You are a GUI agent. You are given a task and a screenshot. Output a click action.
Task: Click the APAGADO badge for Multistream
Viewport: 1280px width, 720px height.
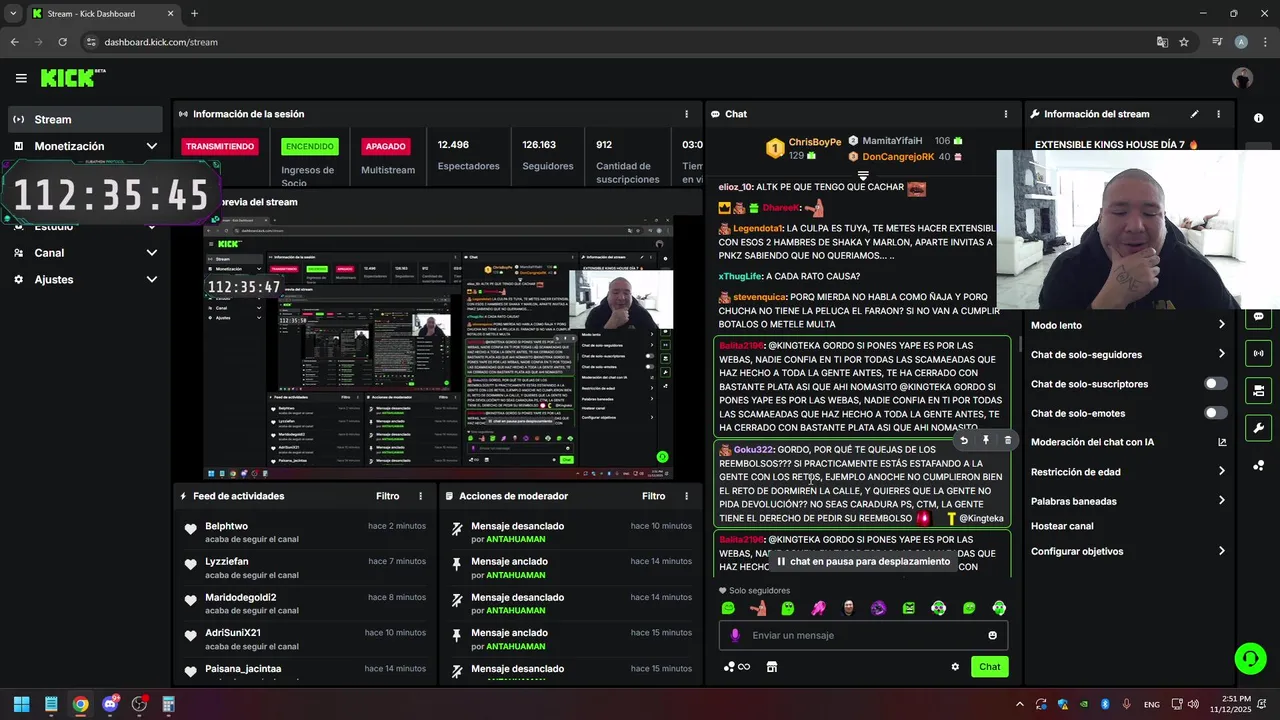(x=385, y=146)
